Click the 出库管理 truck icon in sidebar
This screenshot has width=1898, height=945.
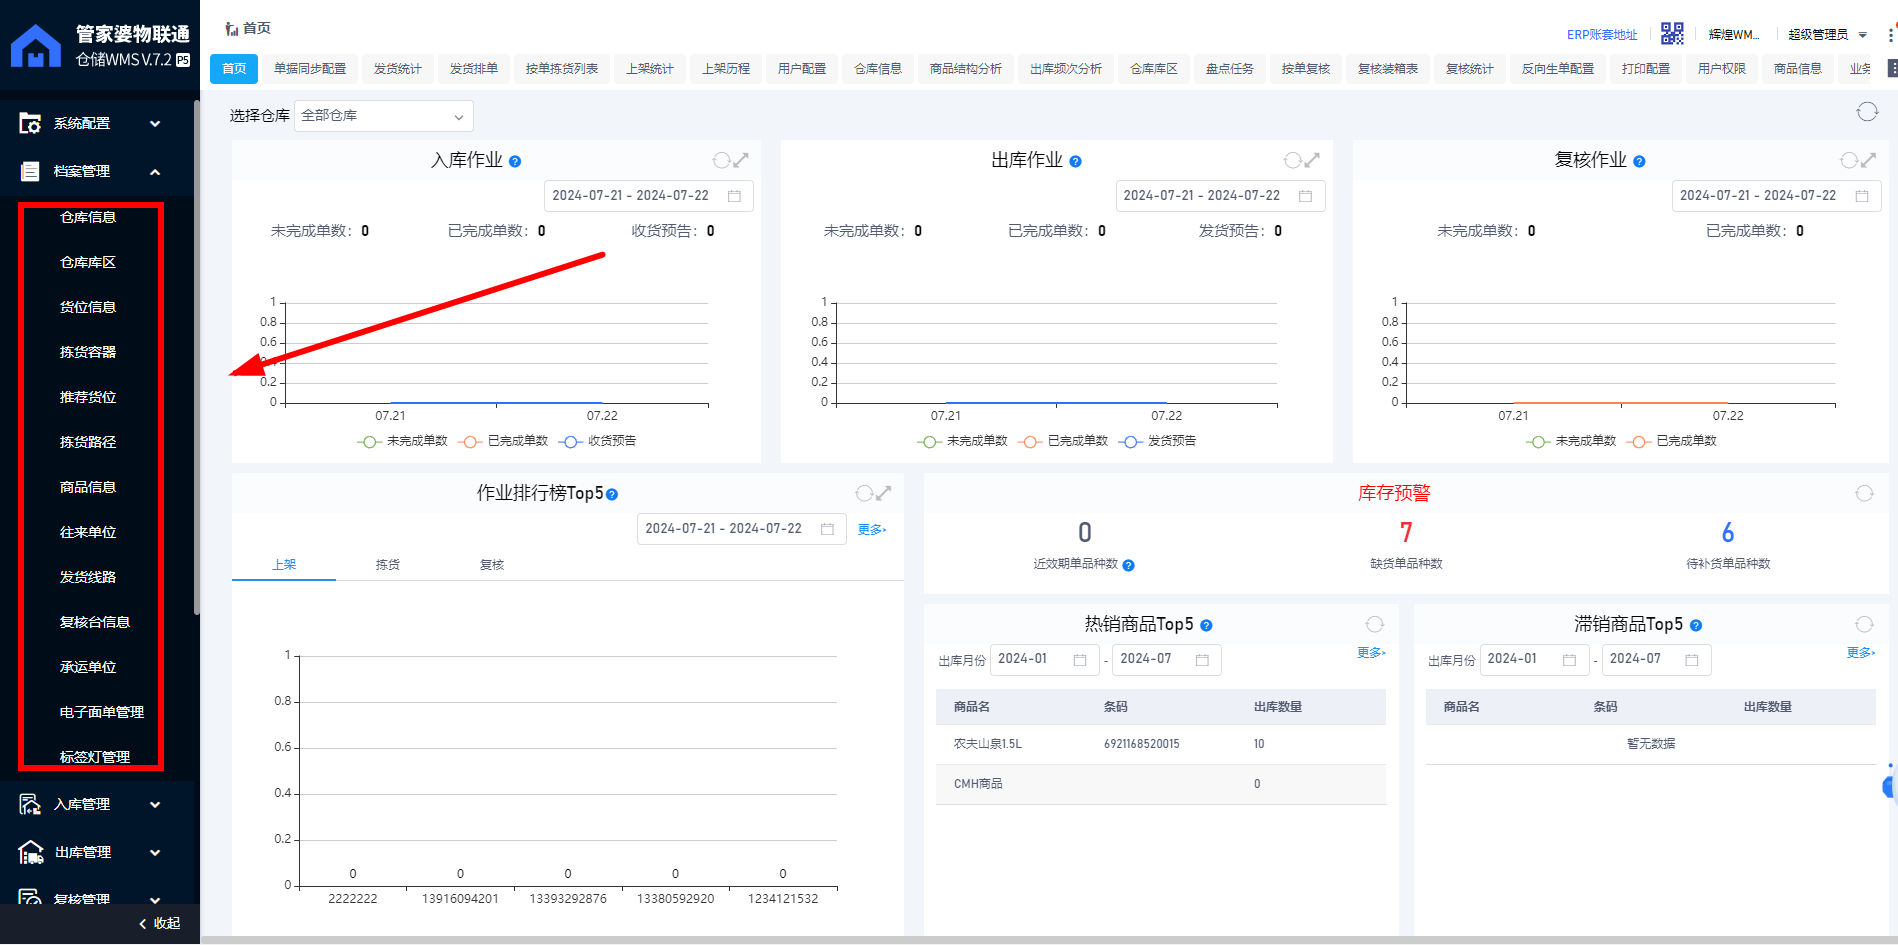tap(31, 852)
